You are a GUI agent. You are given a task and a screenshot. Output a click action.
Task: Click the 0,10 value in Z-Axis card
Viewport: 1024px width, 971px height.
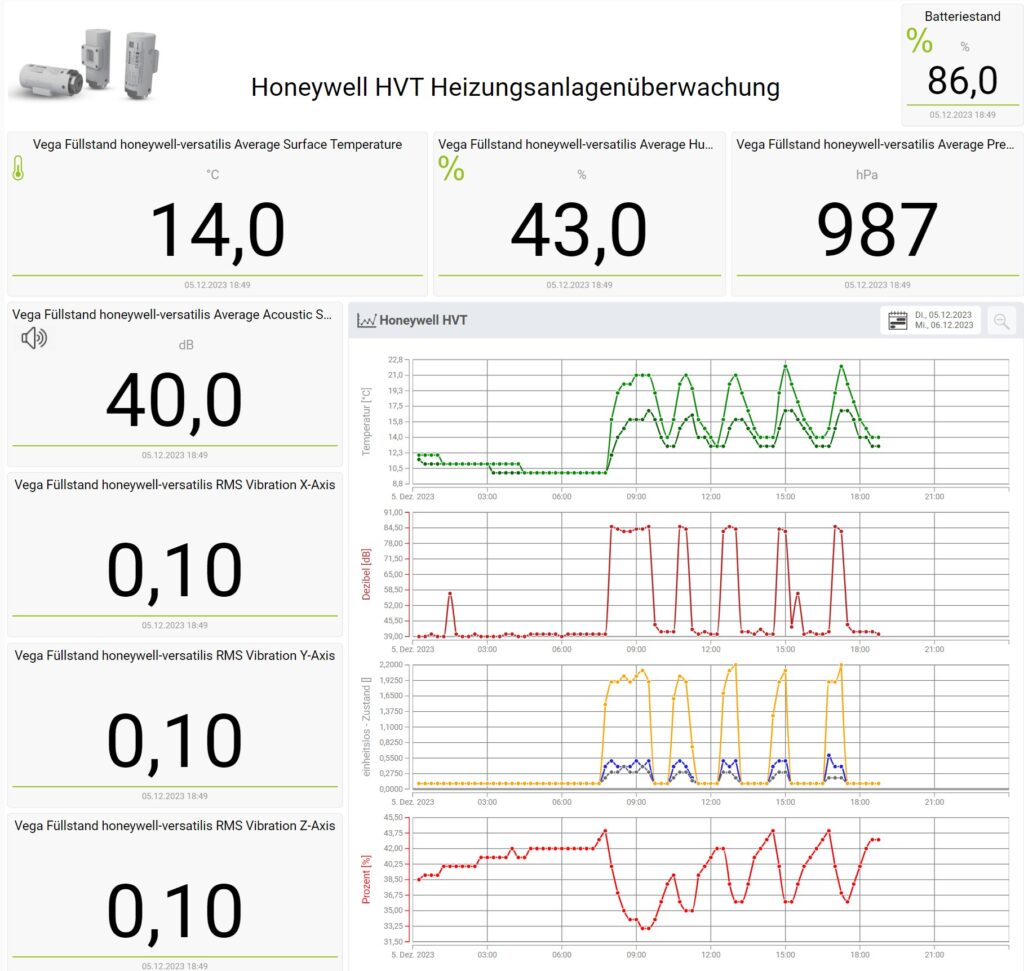click(174, 912)
